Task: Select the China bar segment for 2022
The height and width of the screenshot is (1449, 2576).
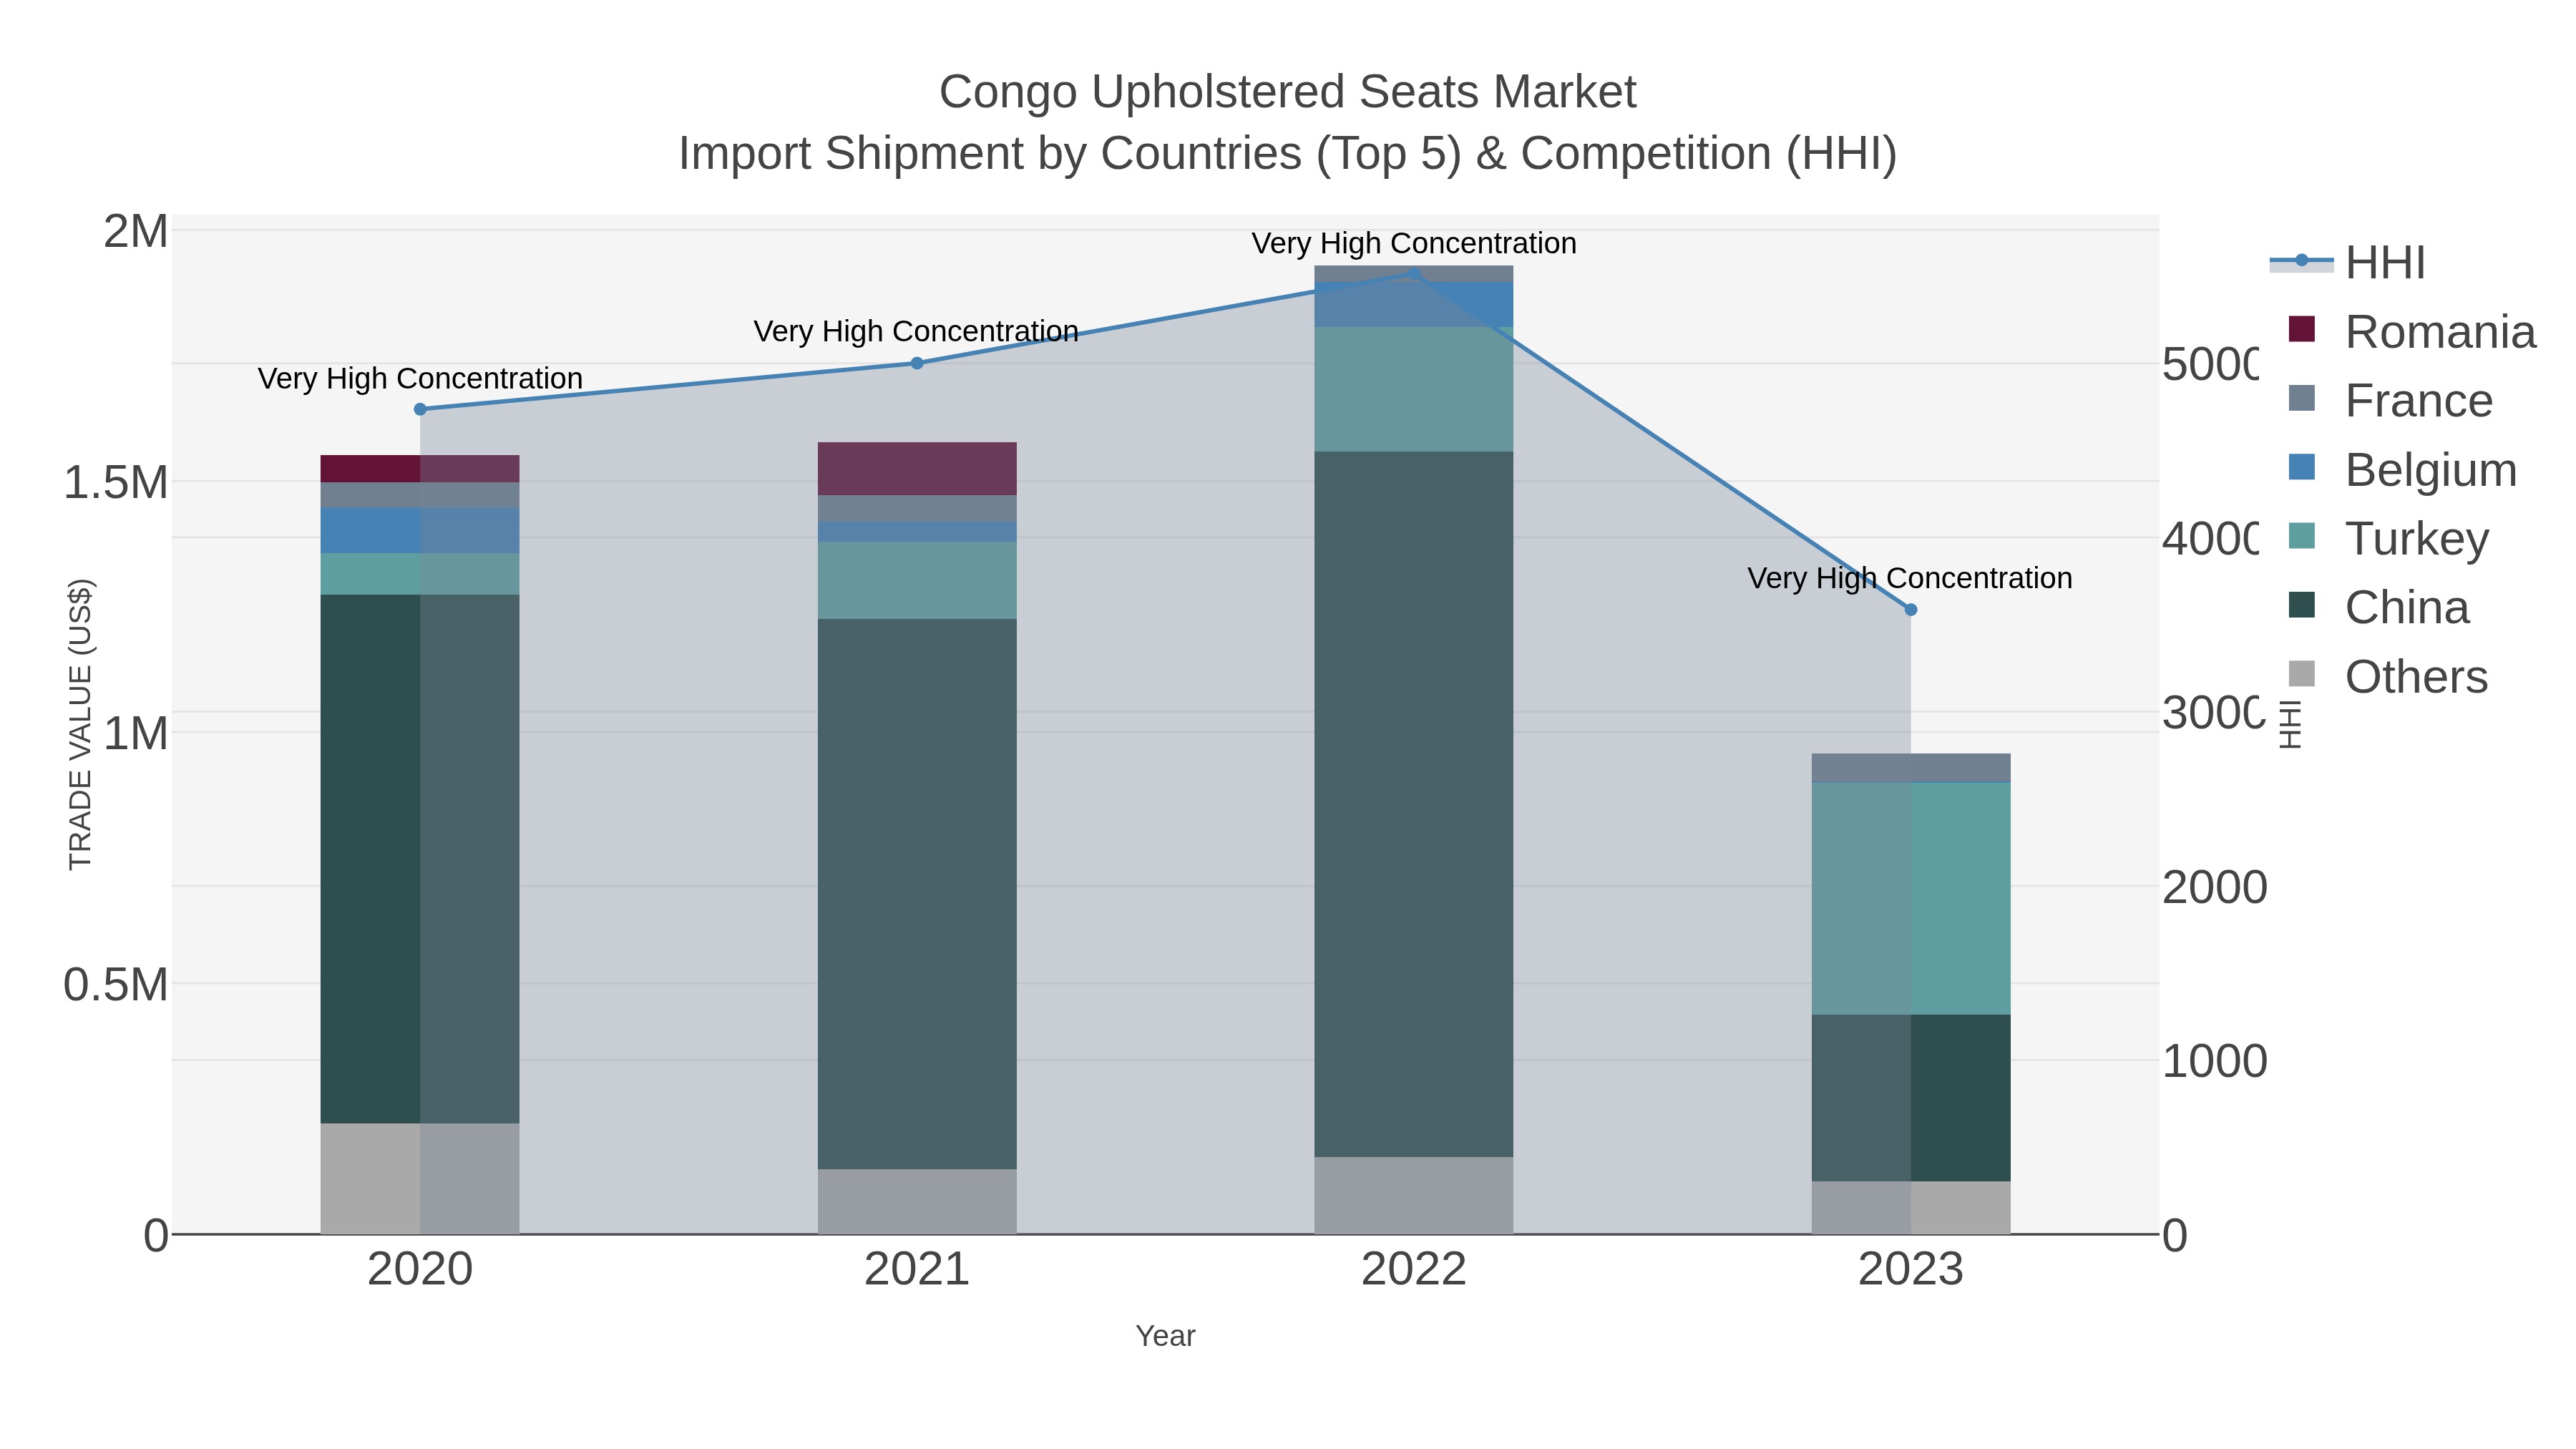Action: [1414, 804]
